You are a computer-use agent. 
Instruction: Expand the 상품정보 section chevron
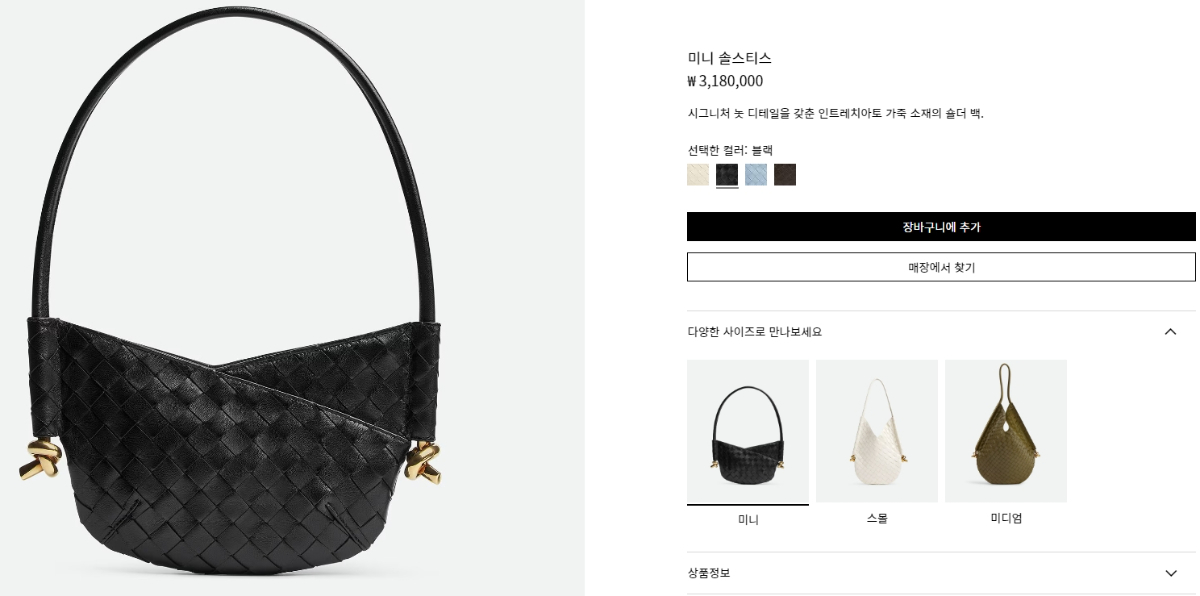(x=1171, y=573)
